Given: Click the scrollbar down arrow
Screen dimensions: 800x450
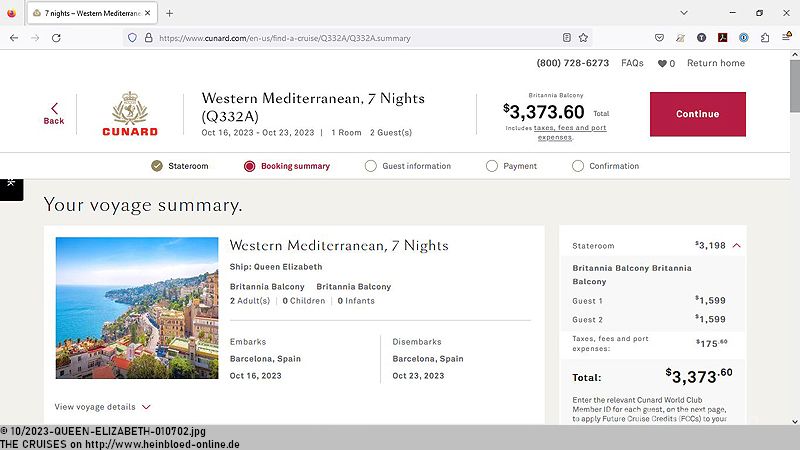Looking at the screenshot, I should click(795, 421).
